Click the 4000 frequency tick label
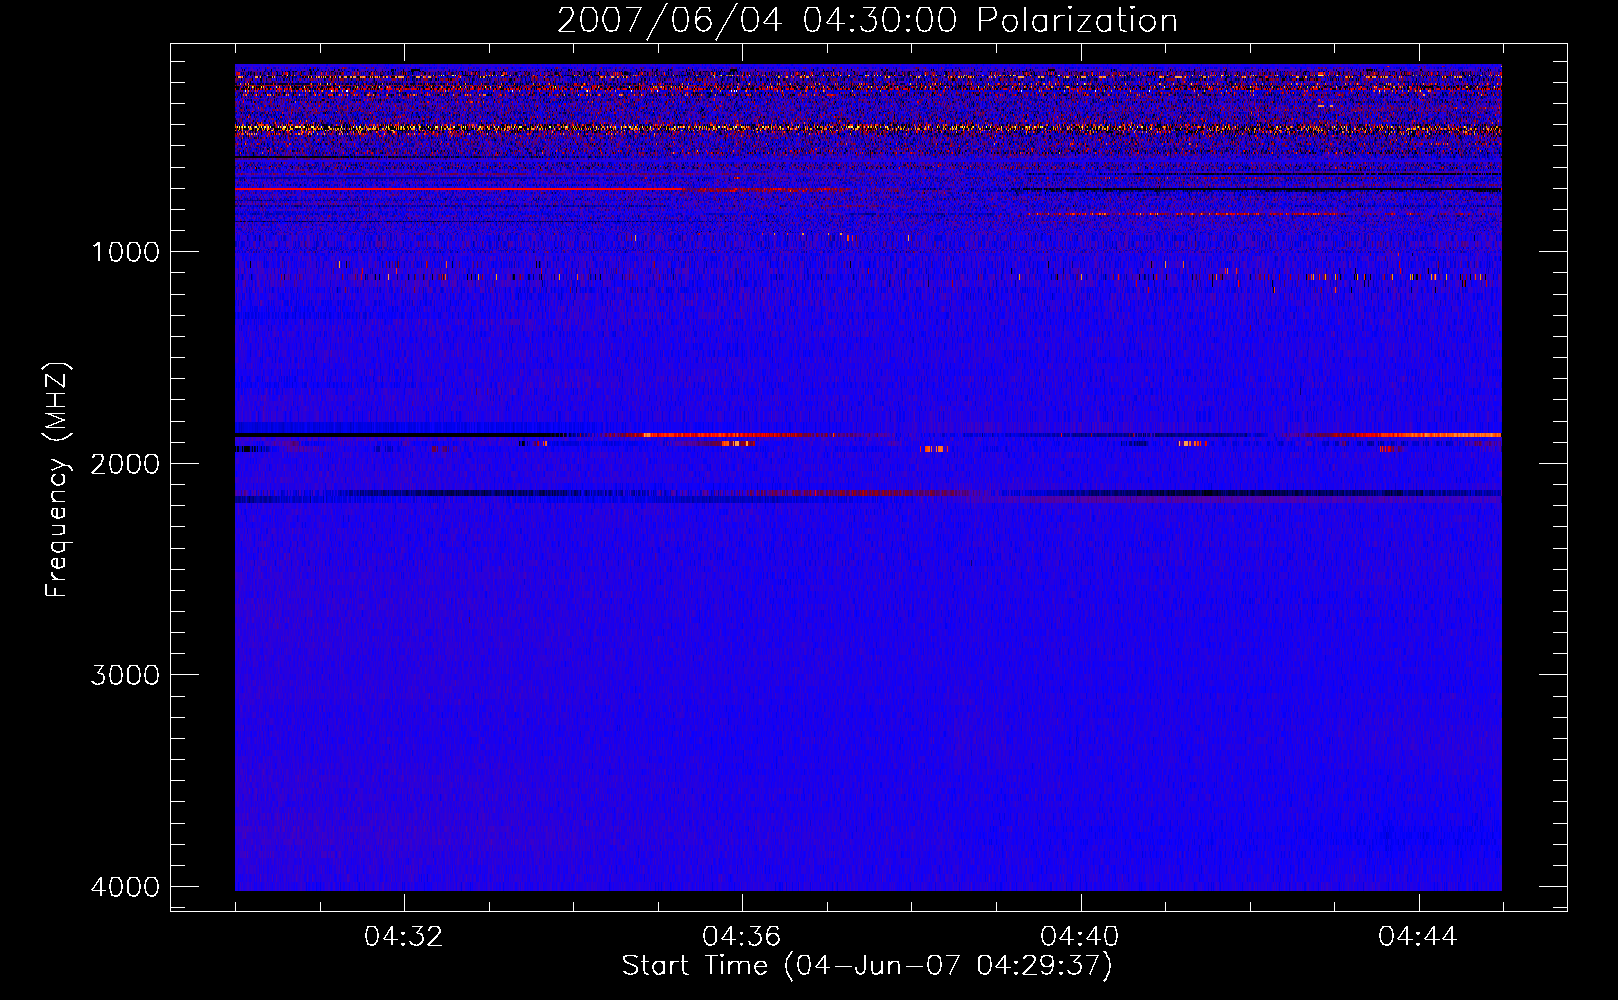This screenshot has height=1000, width=1618. click(125, 887)
